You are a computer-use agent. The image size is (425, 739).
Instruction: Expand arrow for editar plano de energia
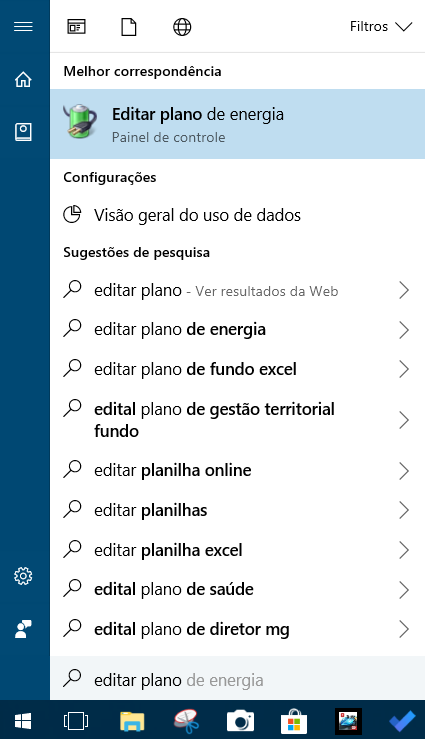pos(404,330)
